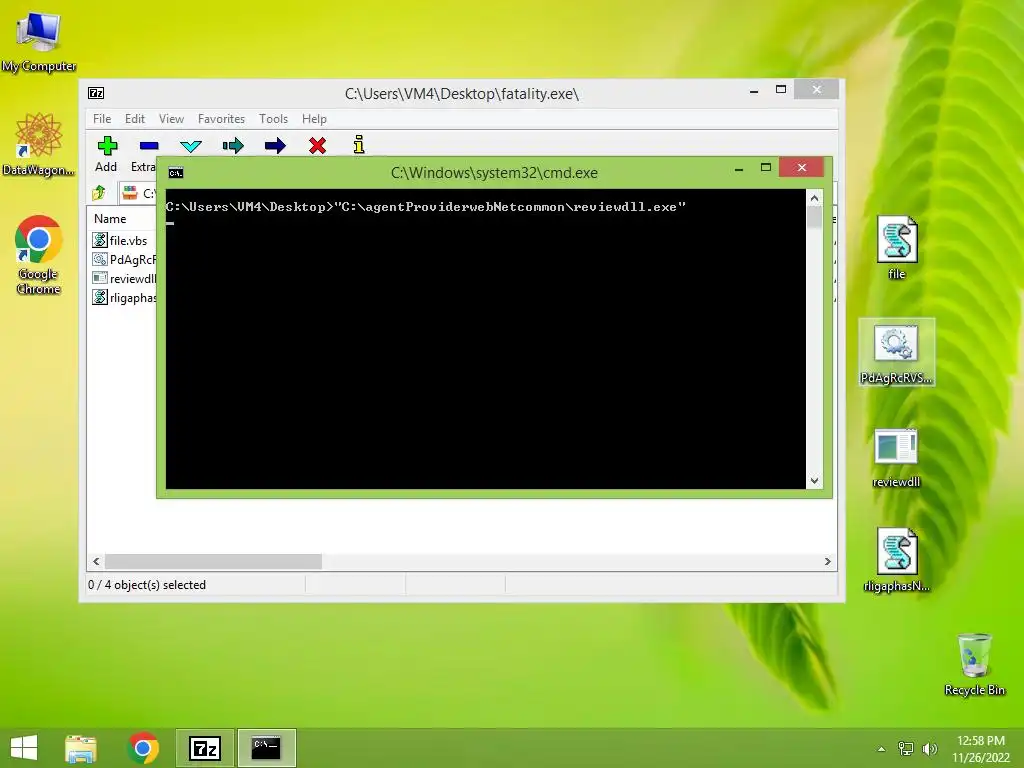Click the up-folder icon in 7-Zip address bar

click(x=99, y=193)
